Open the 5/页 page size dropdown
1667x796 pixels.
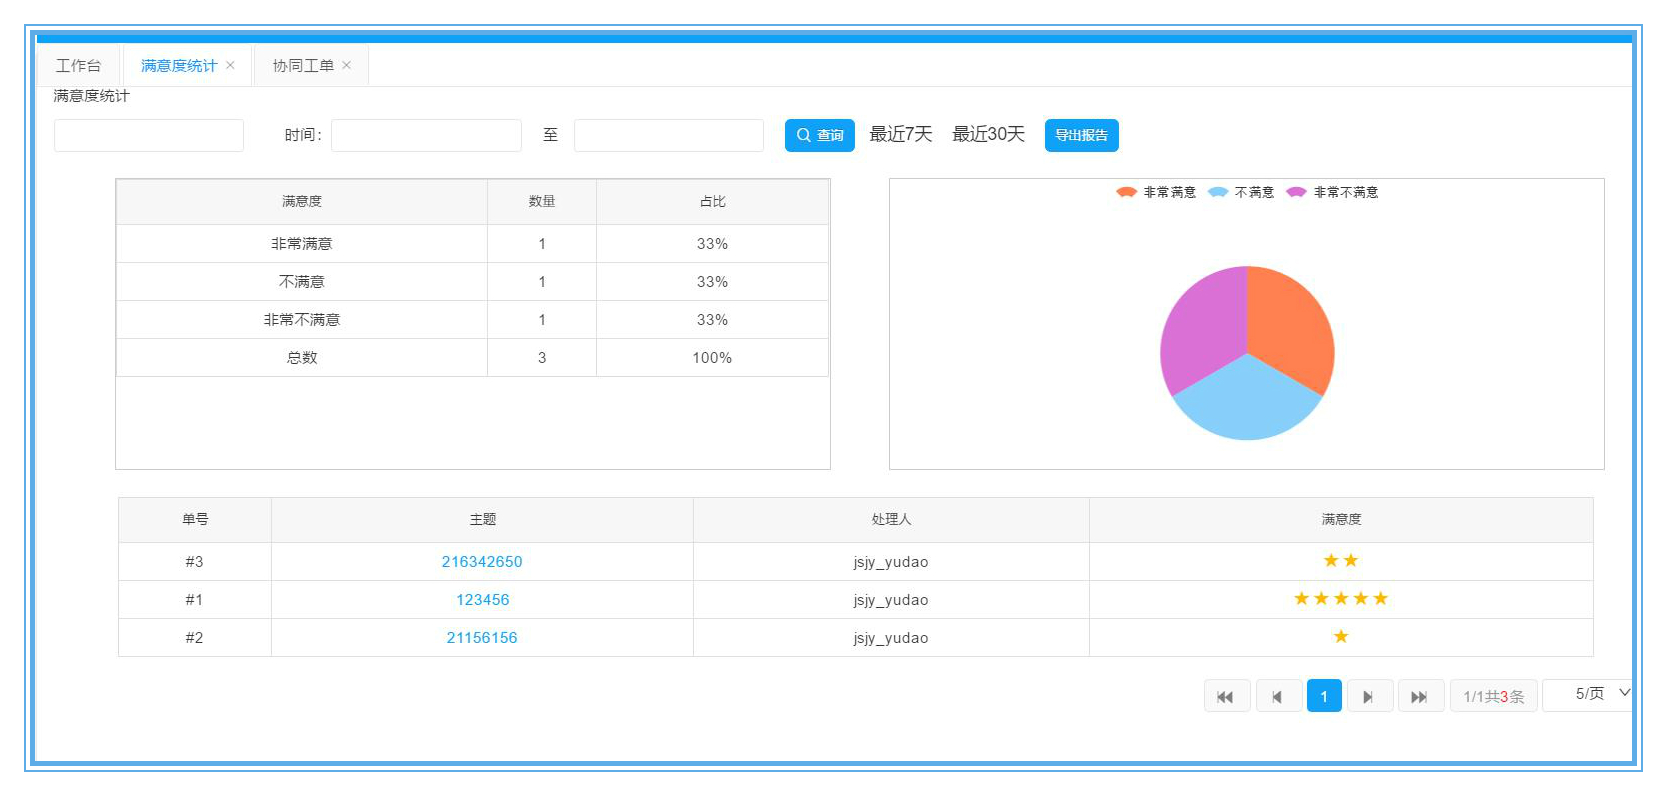click(1592, 694)
